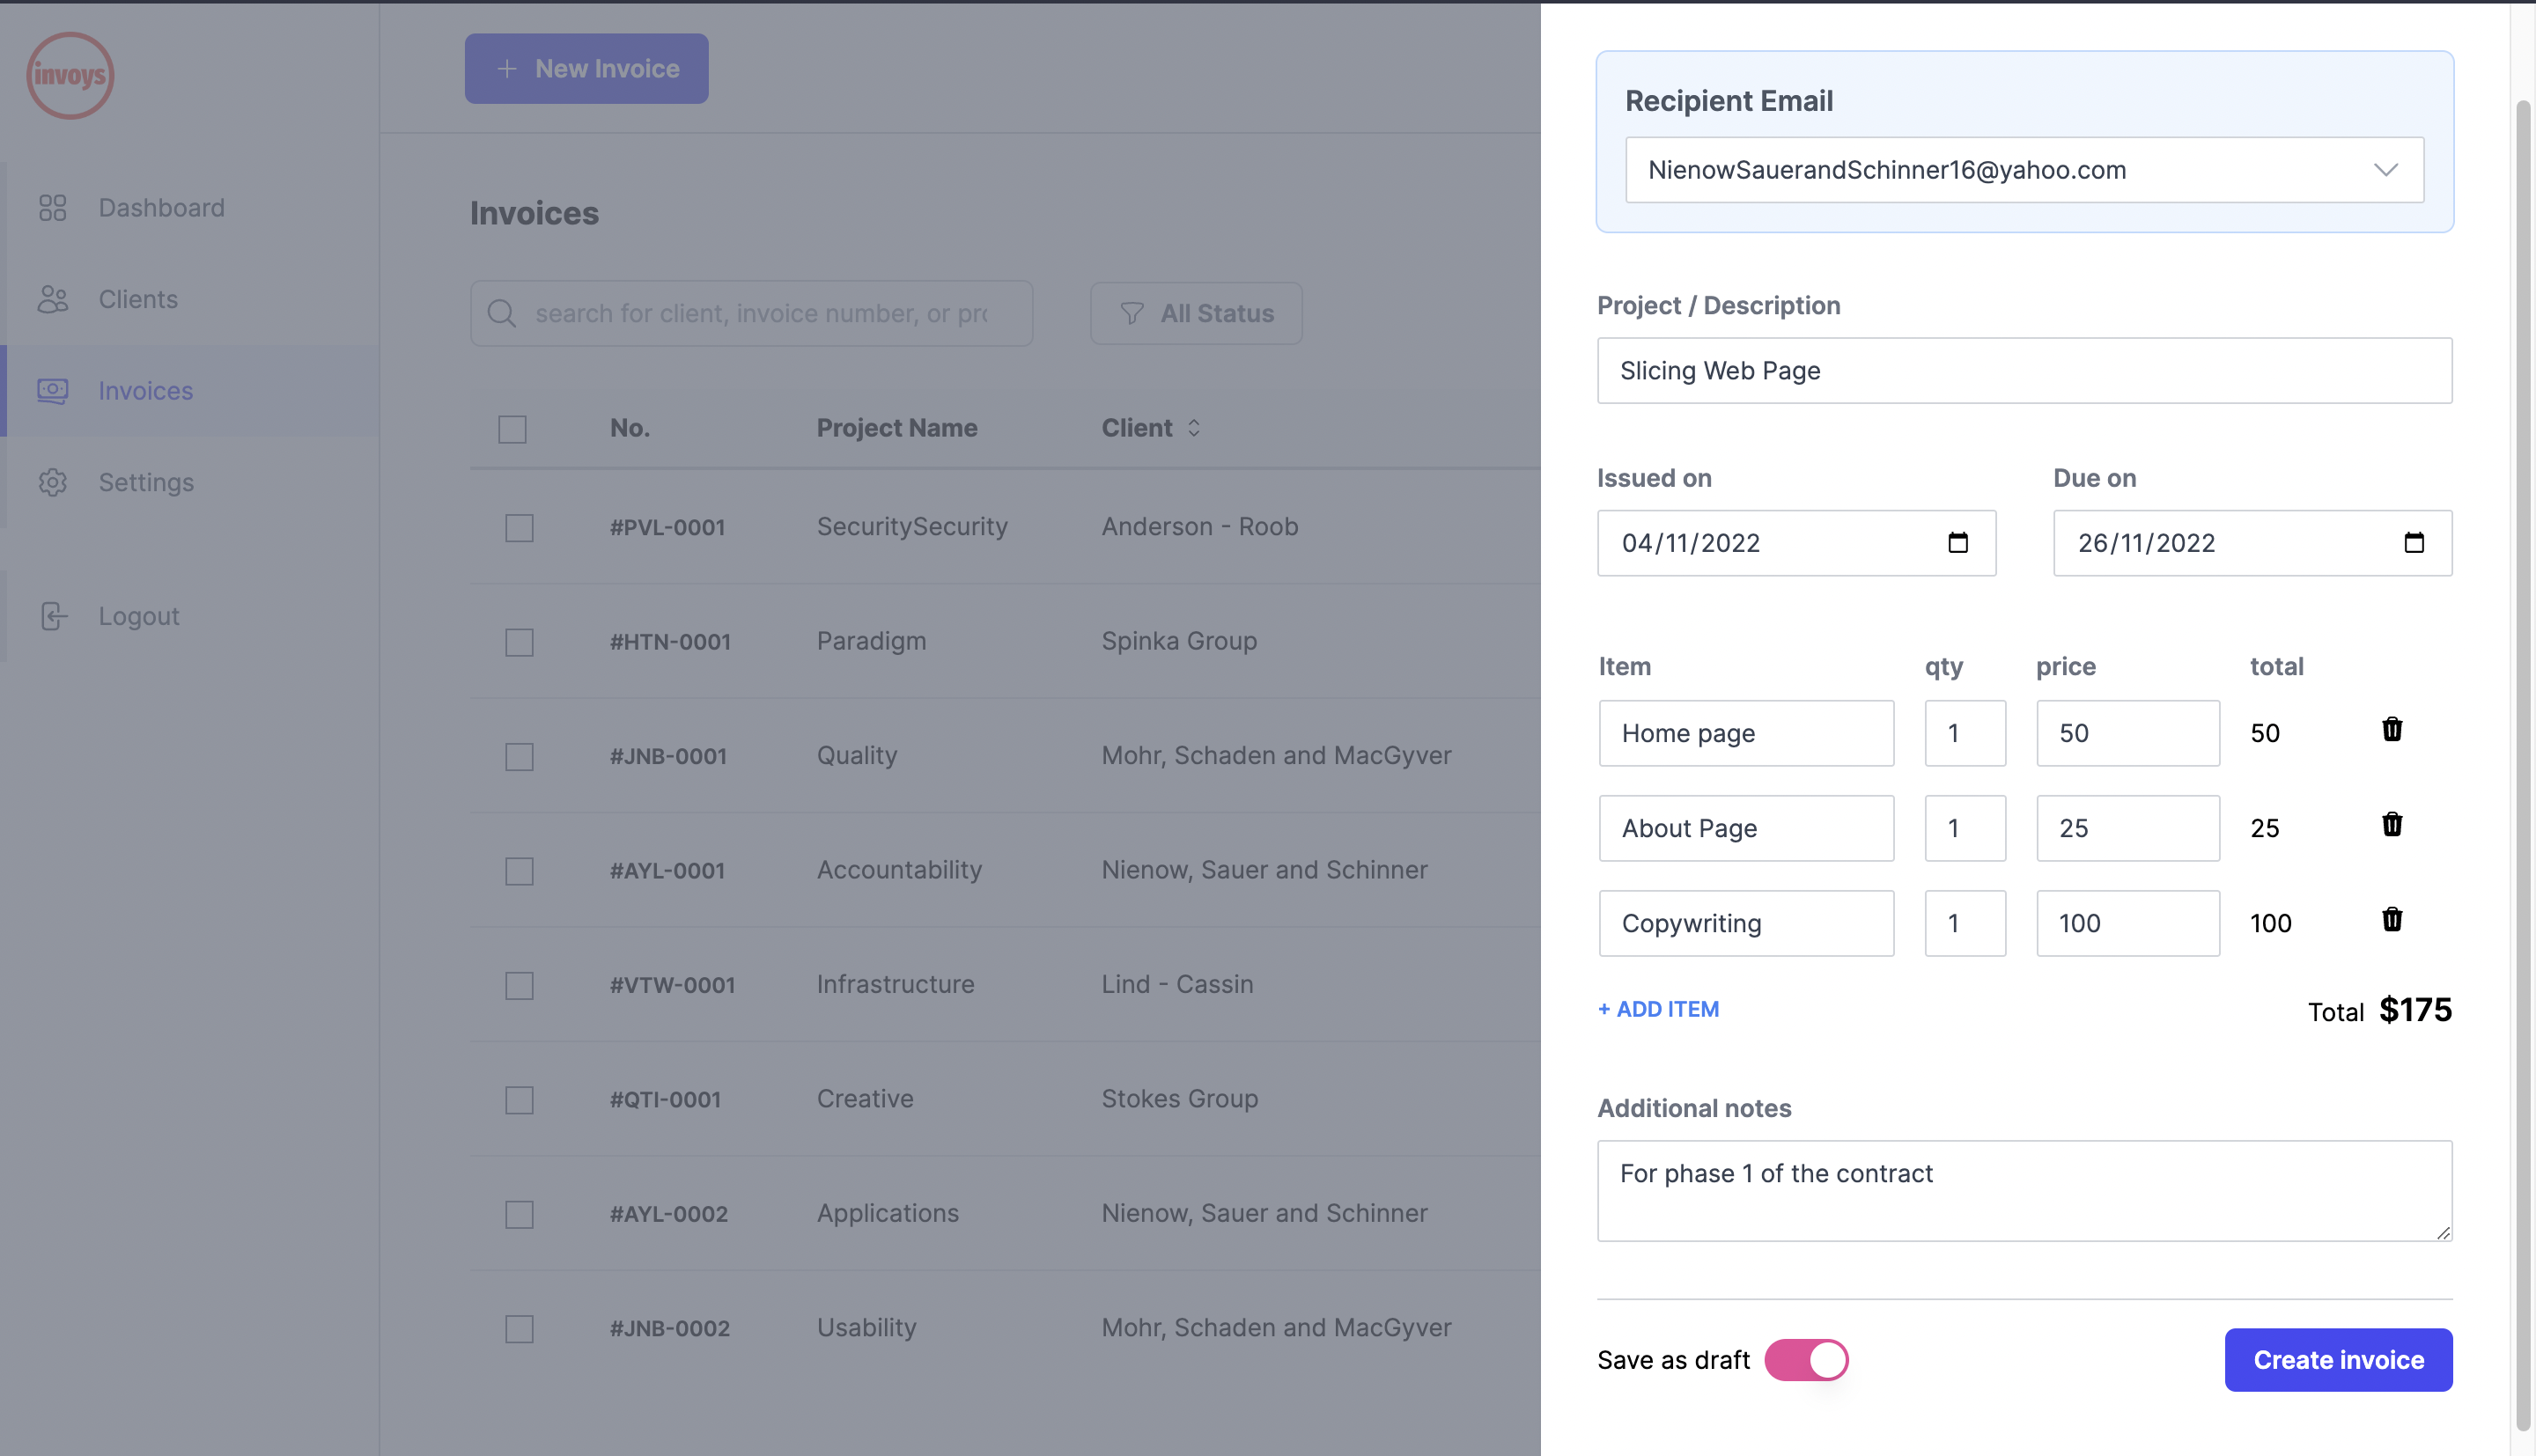
Task: Click the Spinka Group client cell
Action: tap(1179, 641)
